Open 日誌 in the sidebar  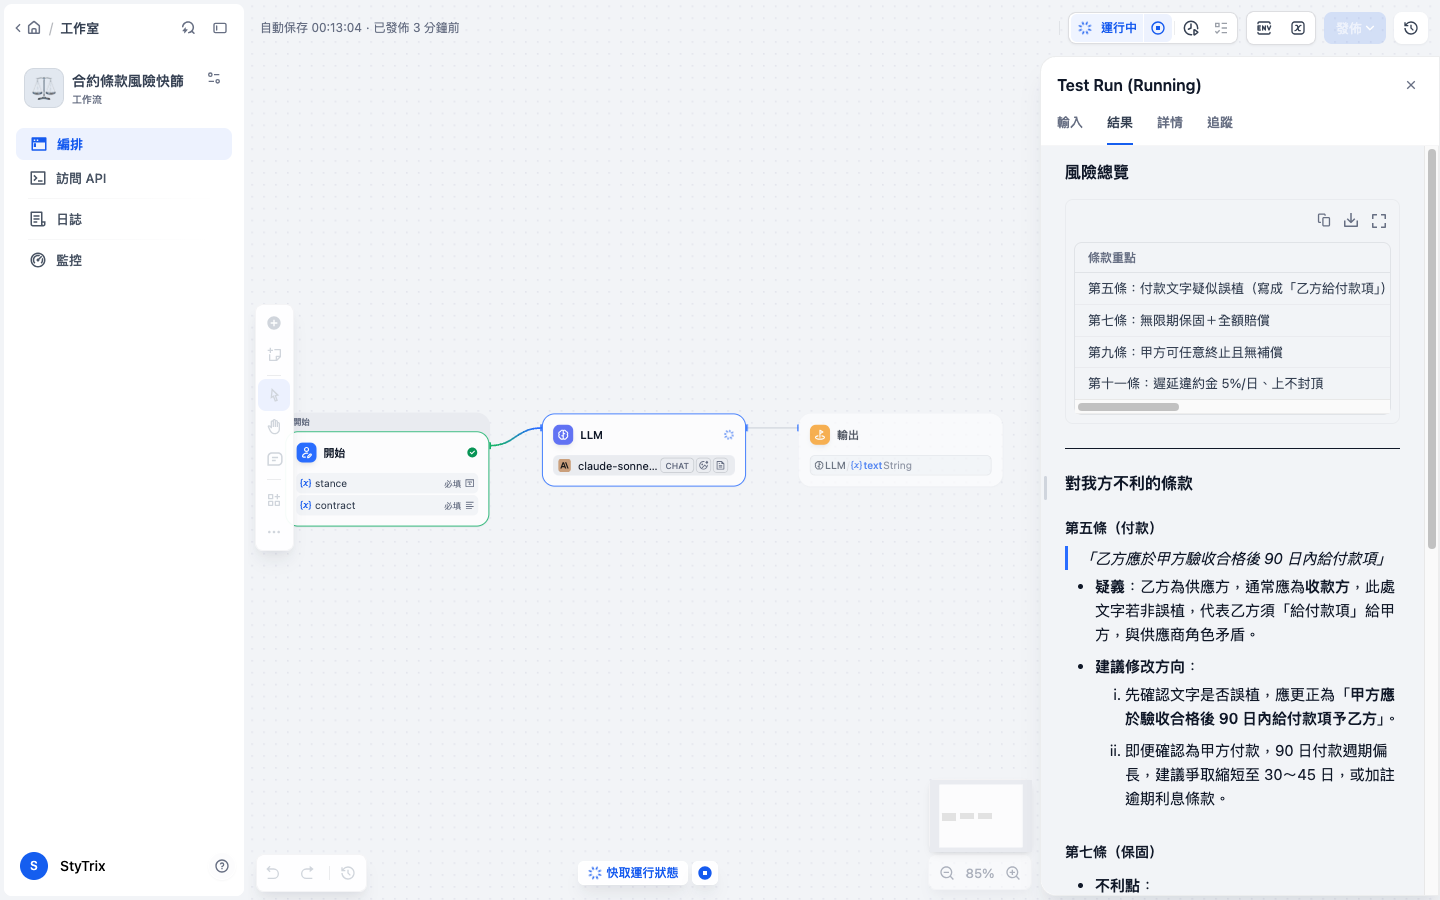click(124, 219)
